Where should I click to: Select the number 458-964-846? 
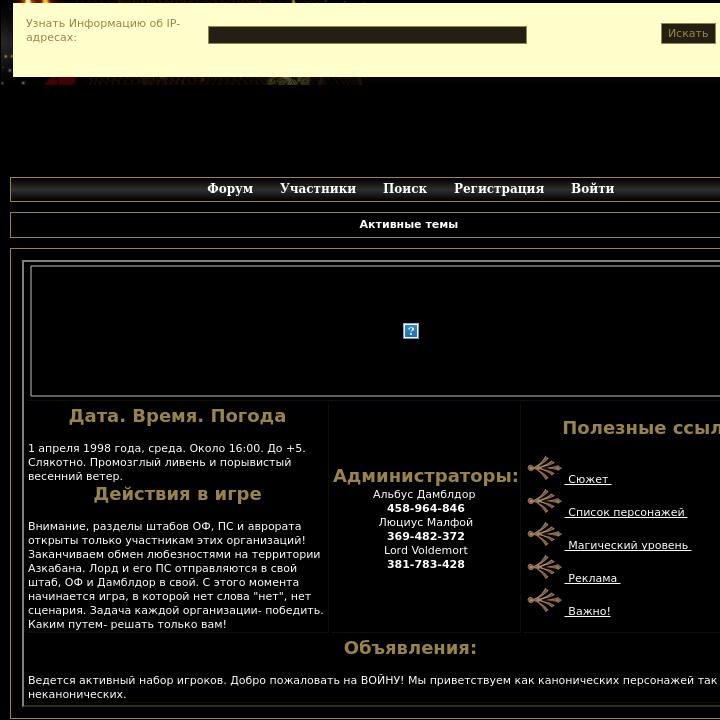coord(426,508)
